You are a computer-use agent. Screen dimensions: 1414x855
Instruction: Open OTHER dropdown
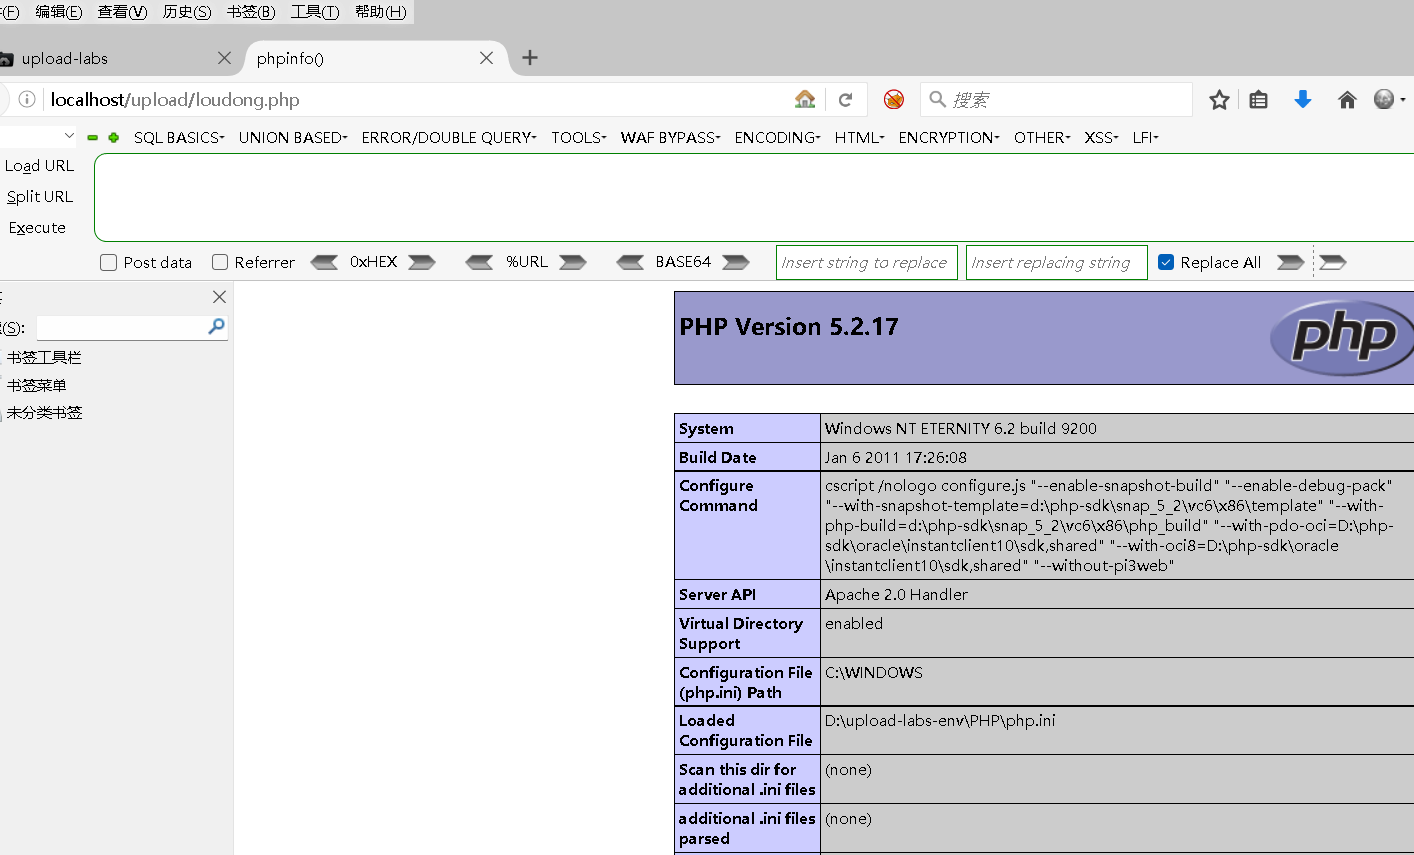[x=1042, y=138]
